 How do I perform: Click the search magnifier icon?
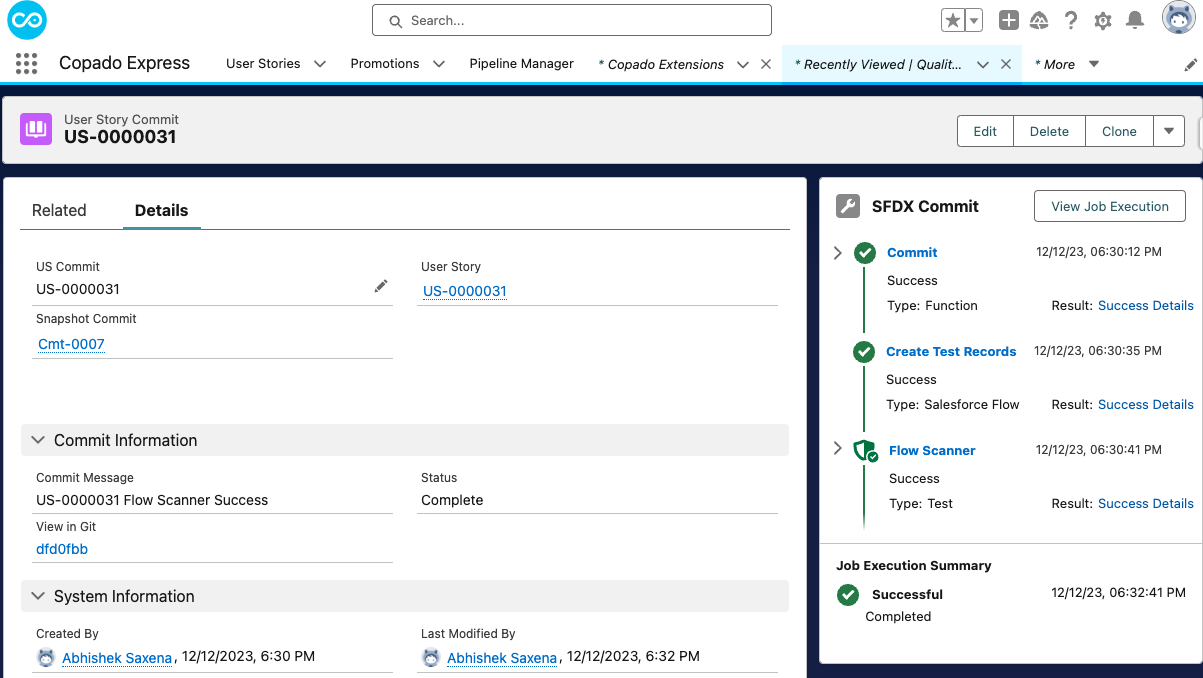coord(396,21)
